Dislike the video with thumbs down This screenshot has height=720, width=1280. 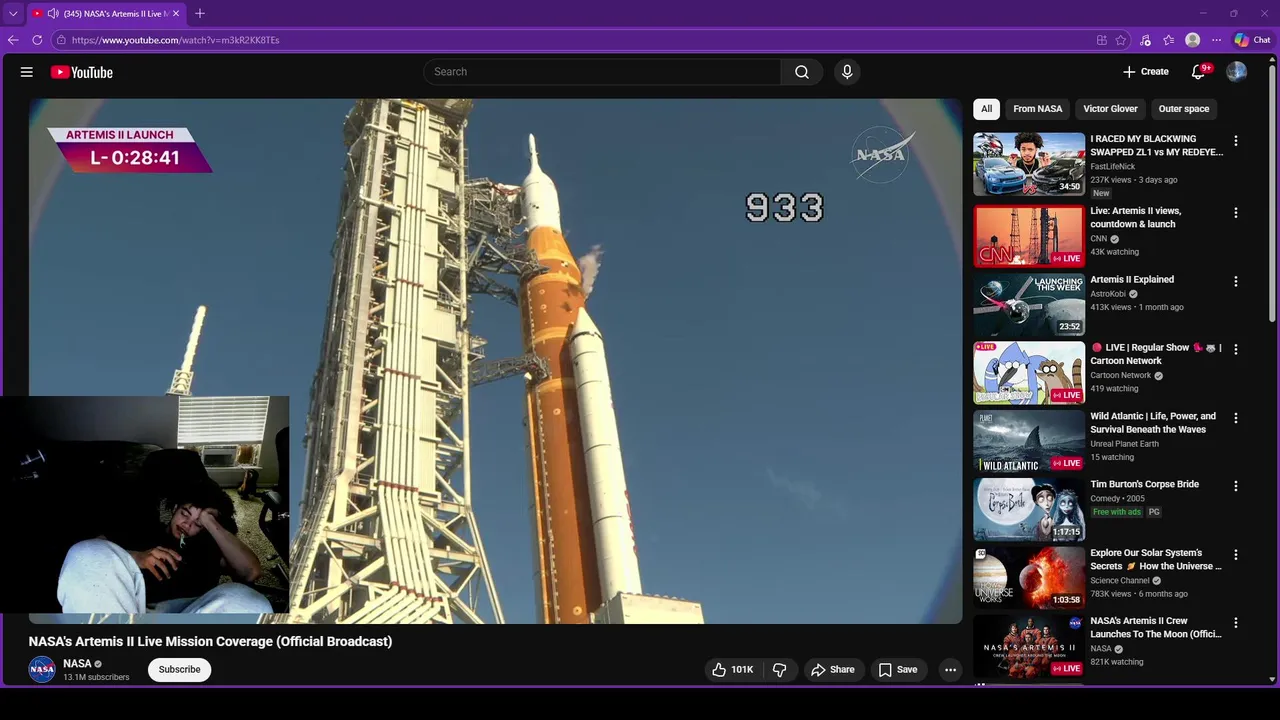780,670
